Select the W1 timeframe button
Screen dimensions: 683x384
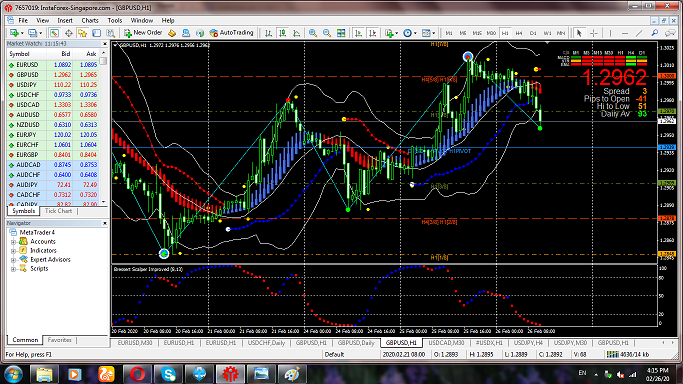pos(547,33)
